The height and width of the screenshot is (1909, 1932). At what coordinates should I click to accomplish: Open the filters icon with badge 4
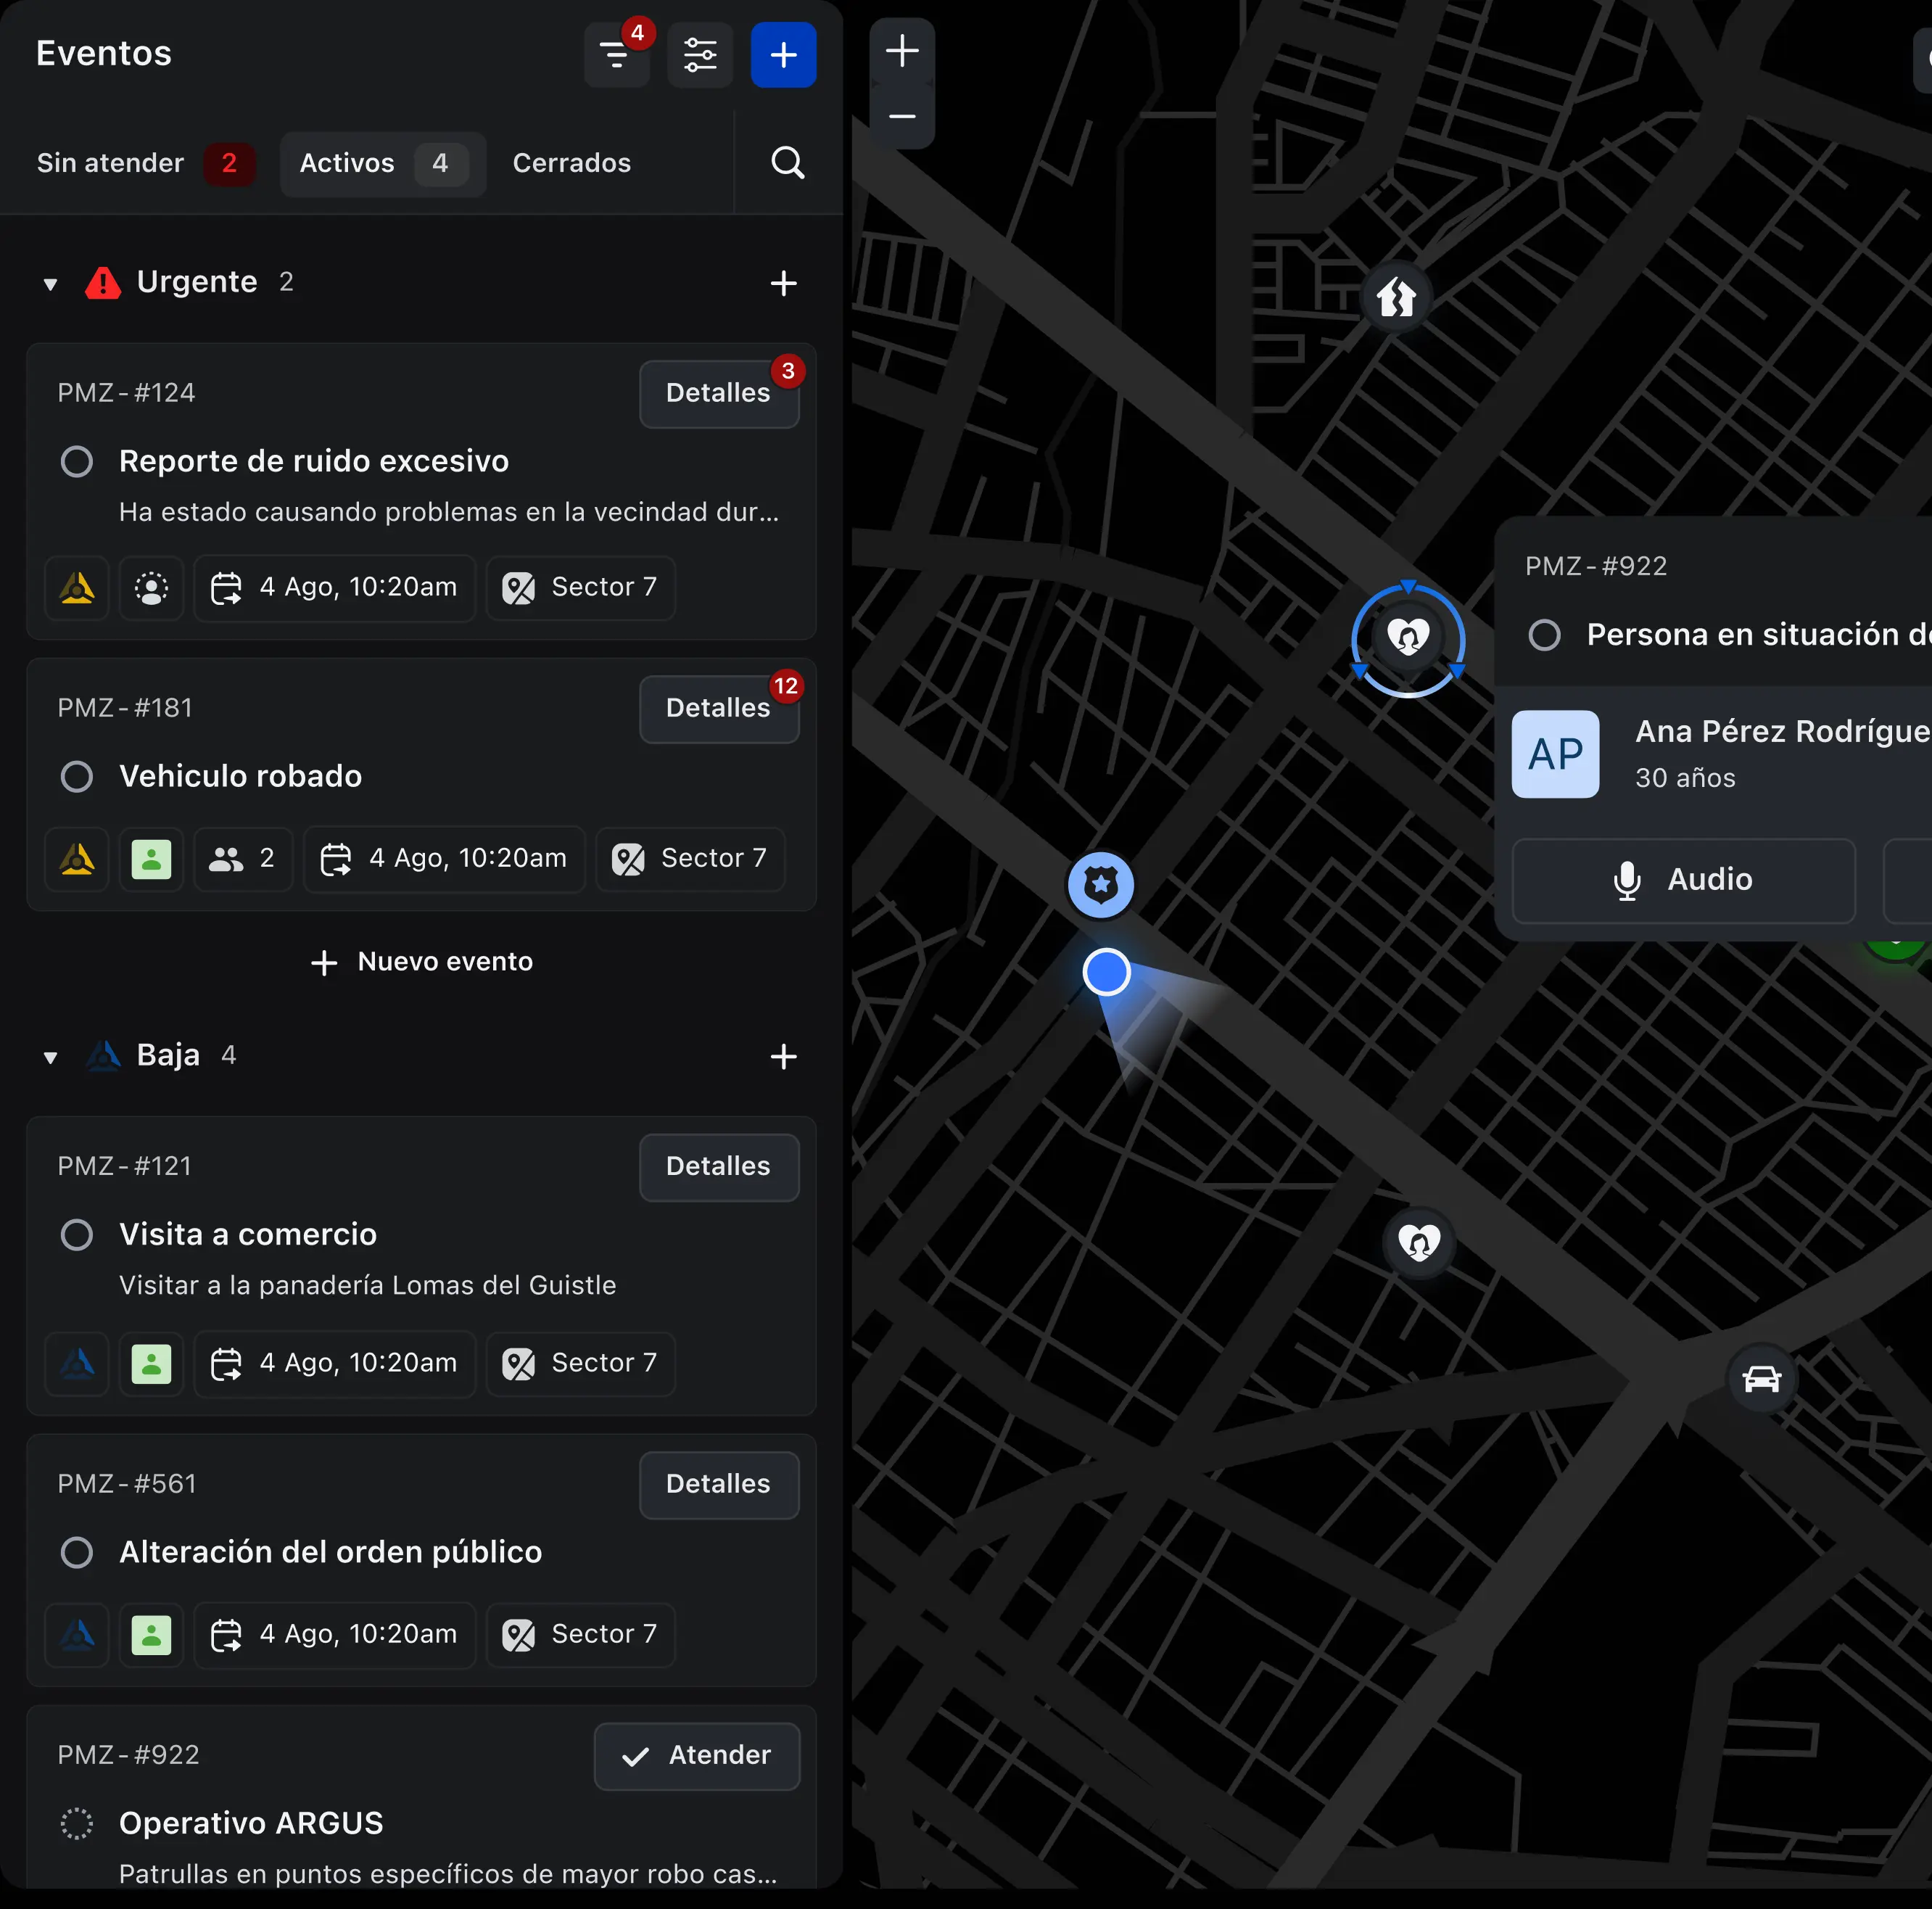pos(617,55)
